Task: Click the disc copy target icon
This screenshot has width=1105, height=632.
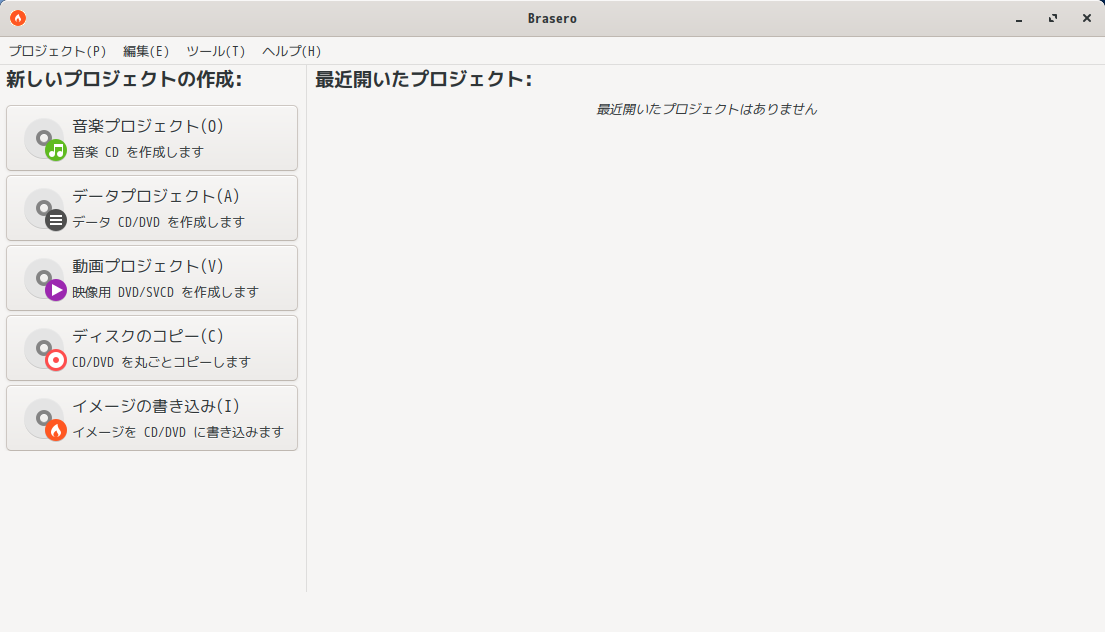Action: pyautogui.click(x=45, y=349)
